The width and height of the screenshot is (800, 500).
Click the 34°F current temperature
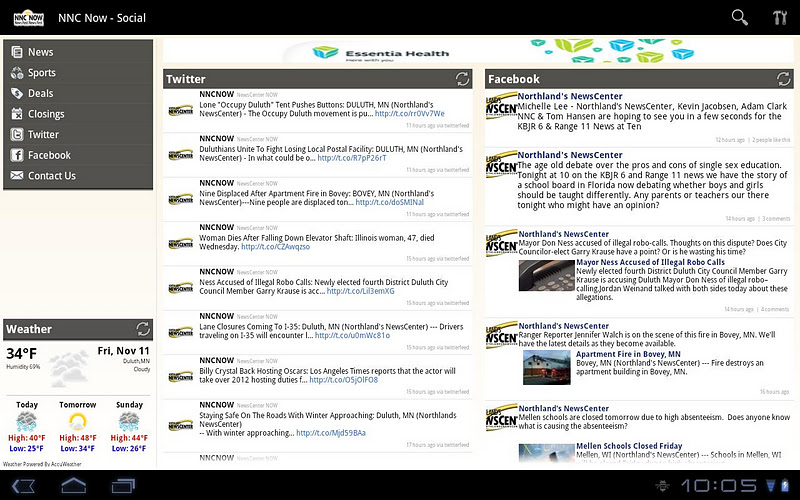pyautogui.click(x=21, y=353)
